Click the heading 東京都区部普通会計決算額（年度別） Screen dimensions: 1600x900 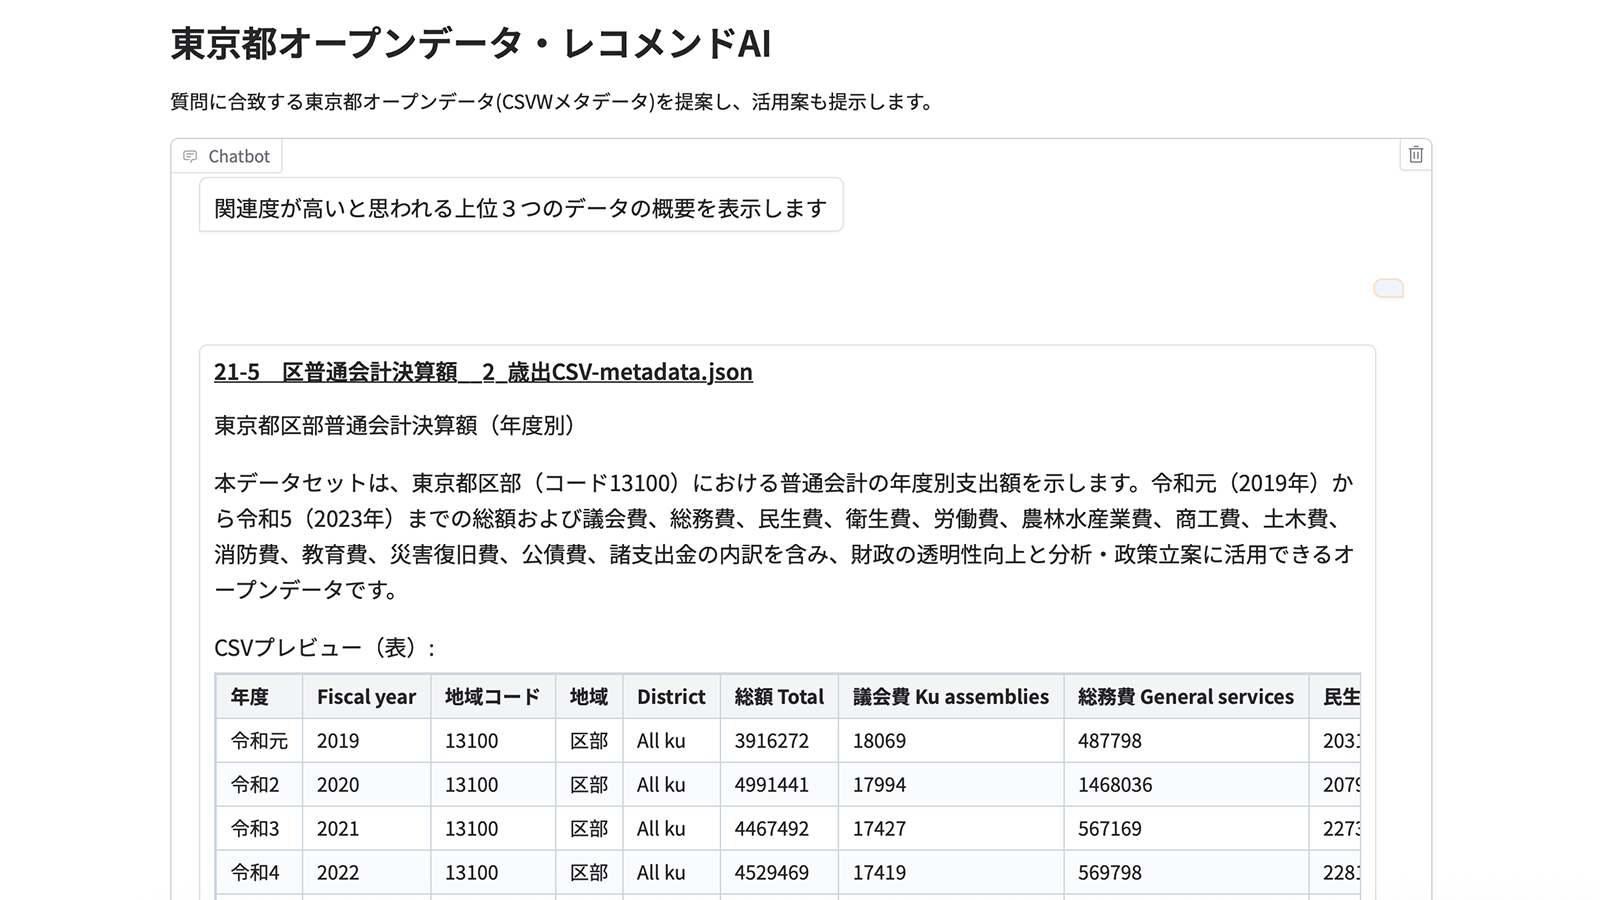click(399, 426)
